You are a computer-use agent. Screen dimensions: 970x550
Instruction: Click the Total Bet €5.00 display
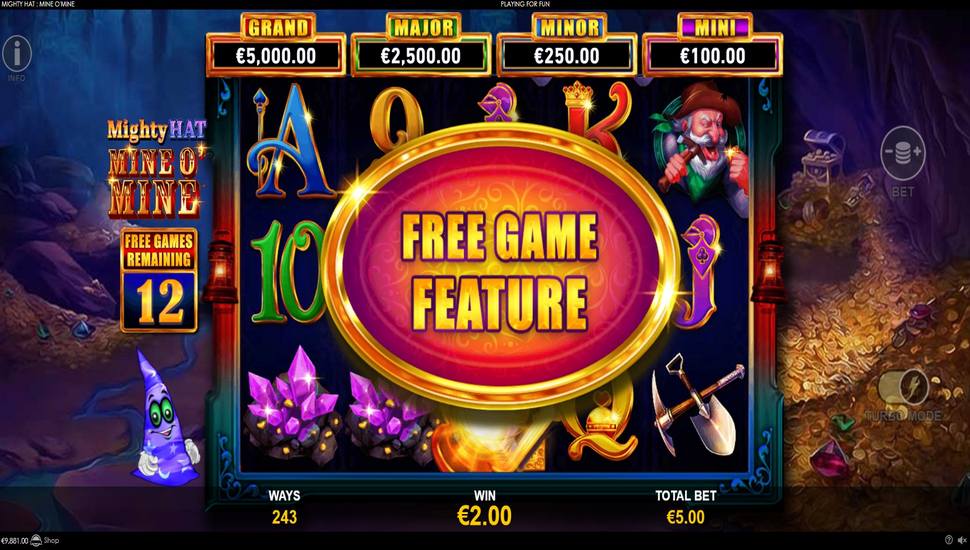click(685, 507)
